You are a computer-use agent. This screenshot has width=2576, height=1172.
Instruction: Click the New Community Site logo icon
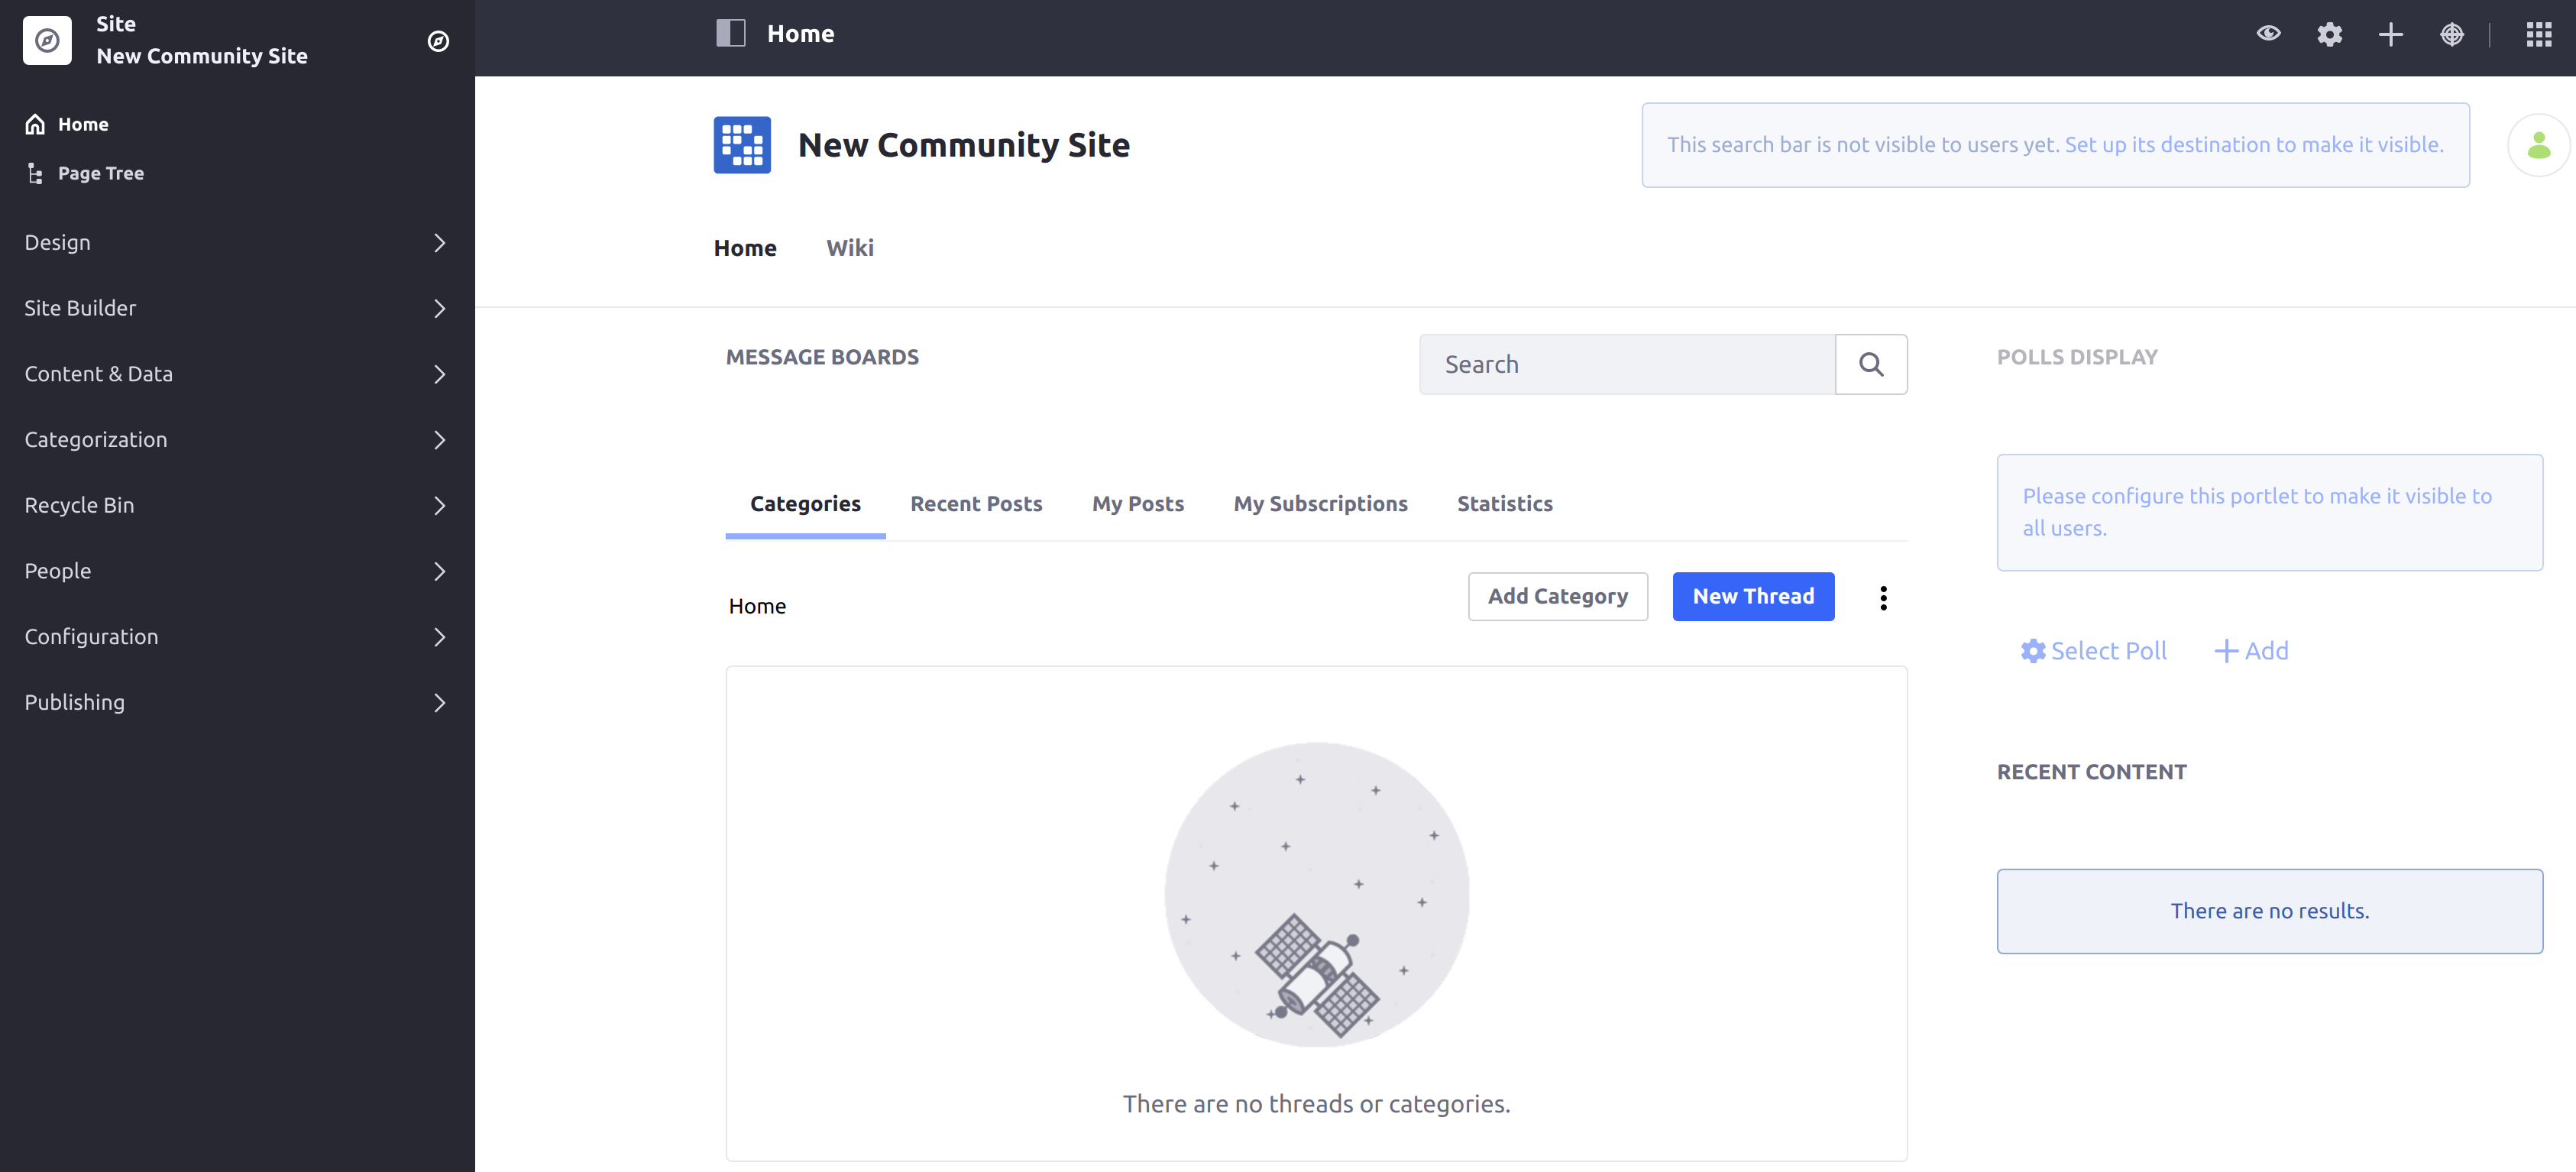(743, 144)
